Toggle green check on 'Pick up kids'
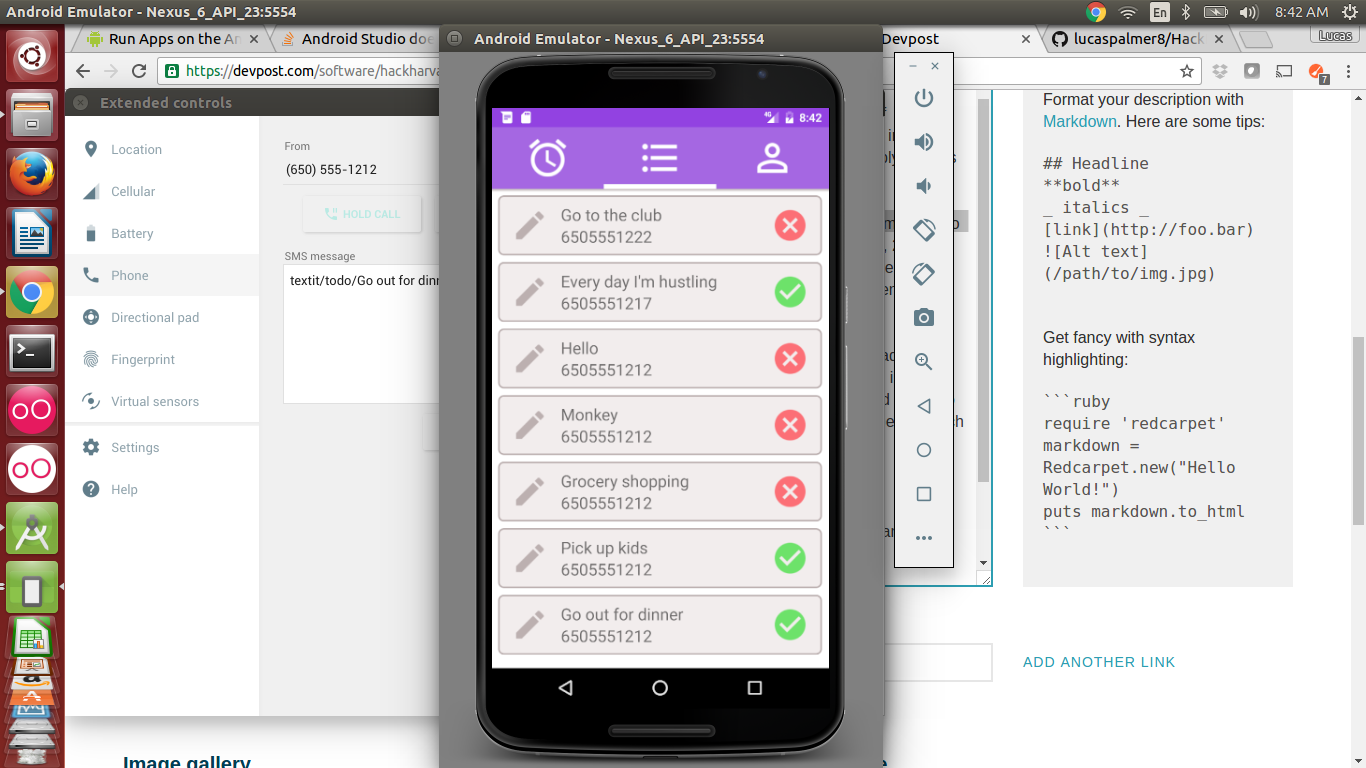This screenshot has height=768, width=1366. coord(790,558)
